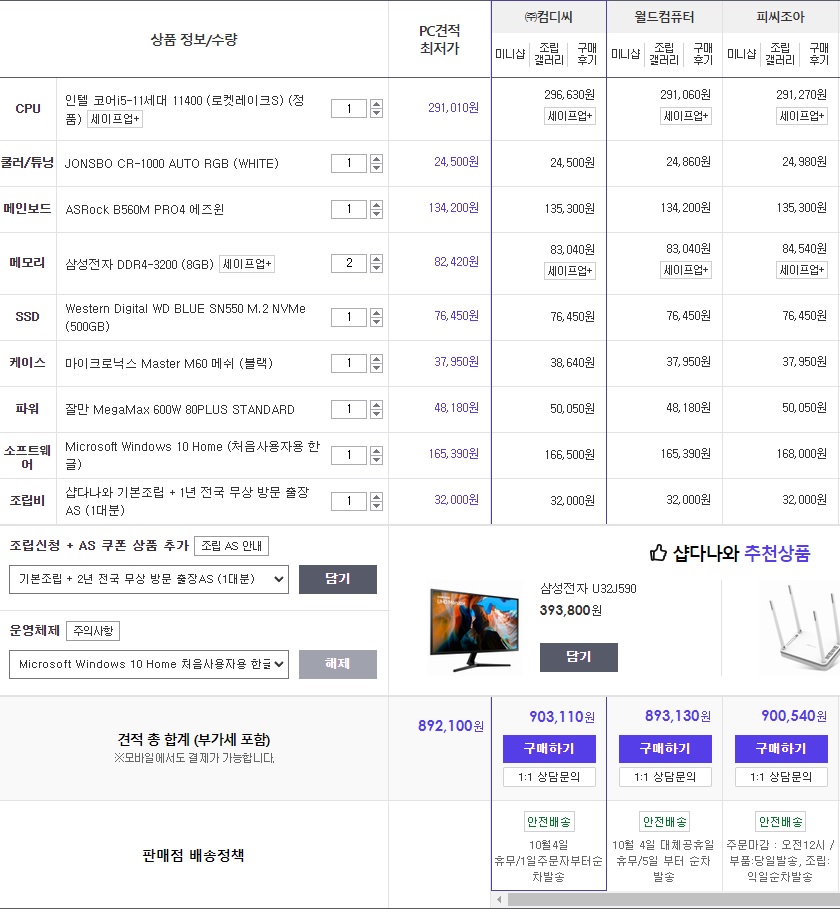This screenshot has width=840, height=916.
Task: Open 미니샵 under ㈜컴디씨
Action: [x=510, y=54]
